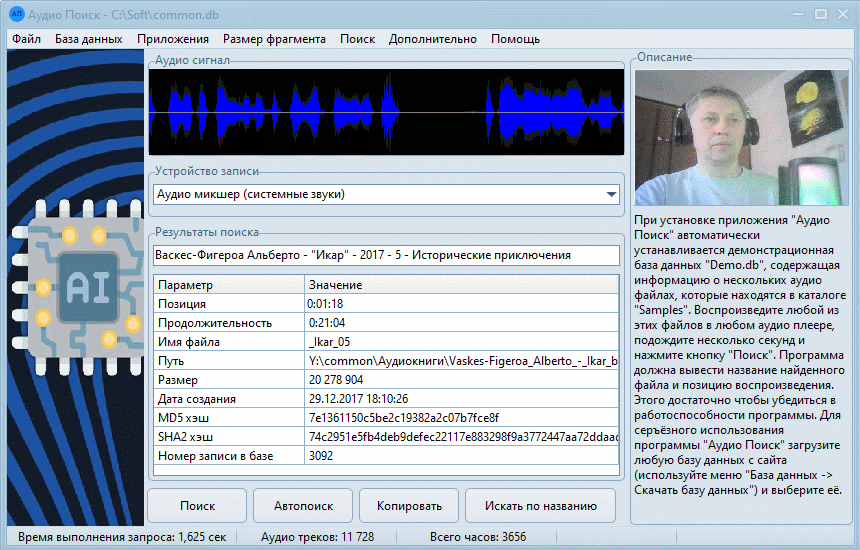860x550 pixels.
Task: Open the База данных menu
Action: click(x=89, y=39)
